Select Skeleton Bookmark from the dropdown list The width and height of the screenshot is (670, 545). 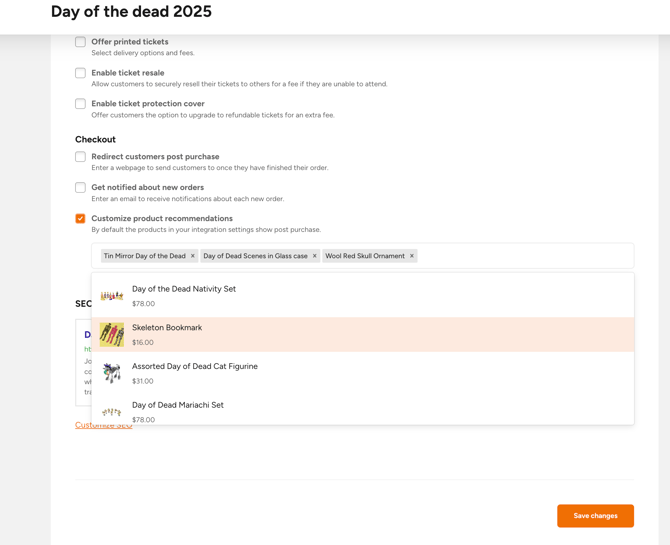[x=363, y=335]
